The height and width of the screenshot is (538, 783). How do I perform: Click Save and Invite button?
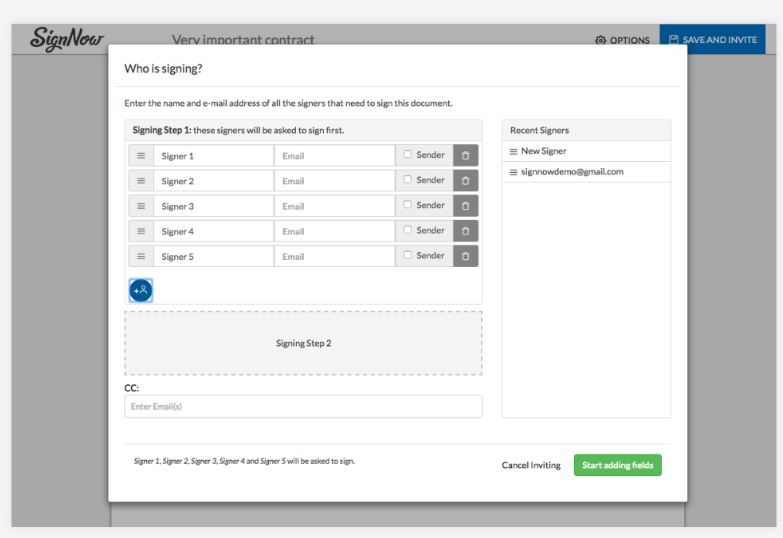(712, 40)
